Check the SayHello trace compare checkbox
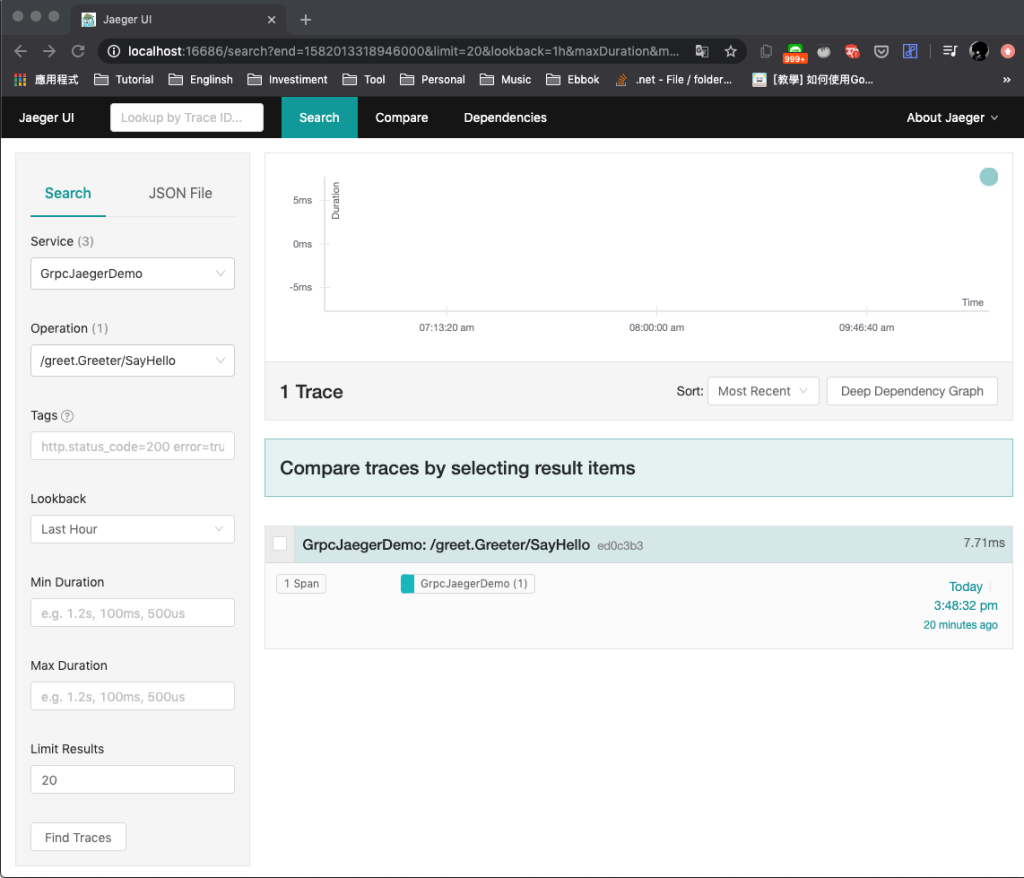1024x878 pixels. click(280, 544)
